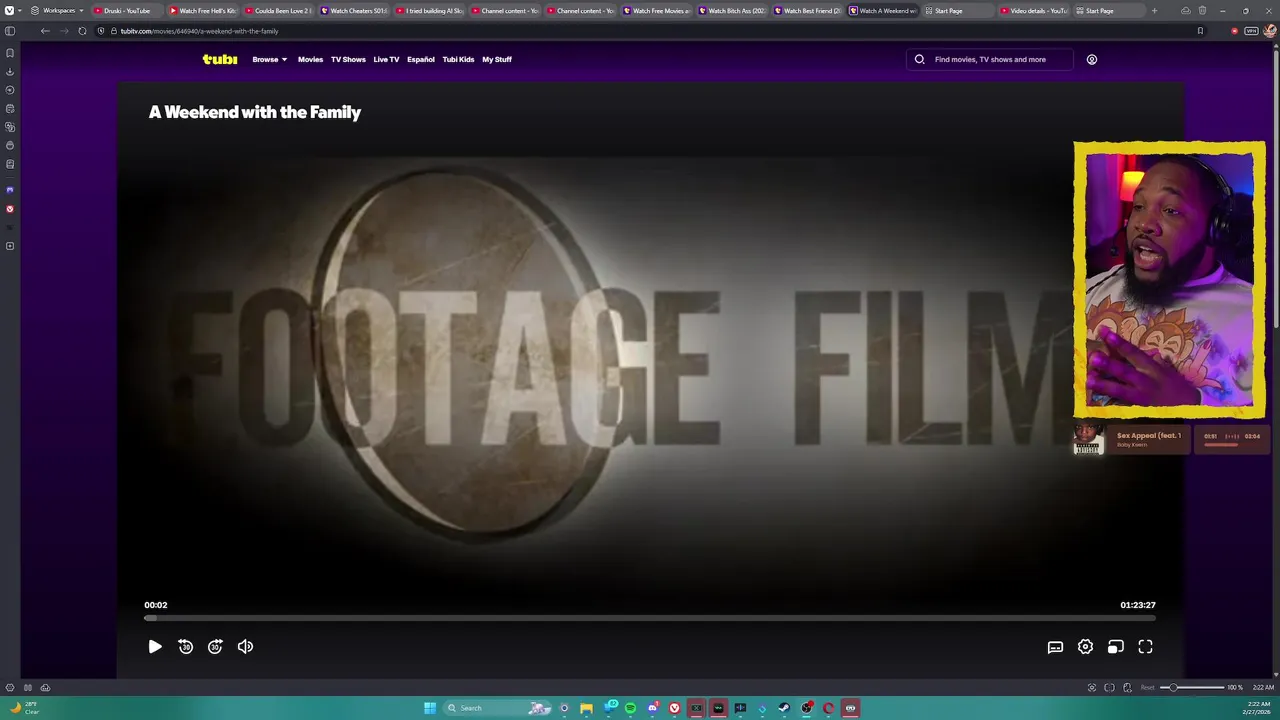
Task: Open the subtitles and captions menu
Action: (1055, 647)
